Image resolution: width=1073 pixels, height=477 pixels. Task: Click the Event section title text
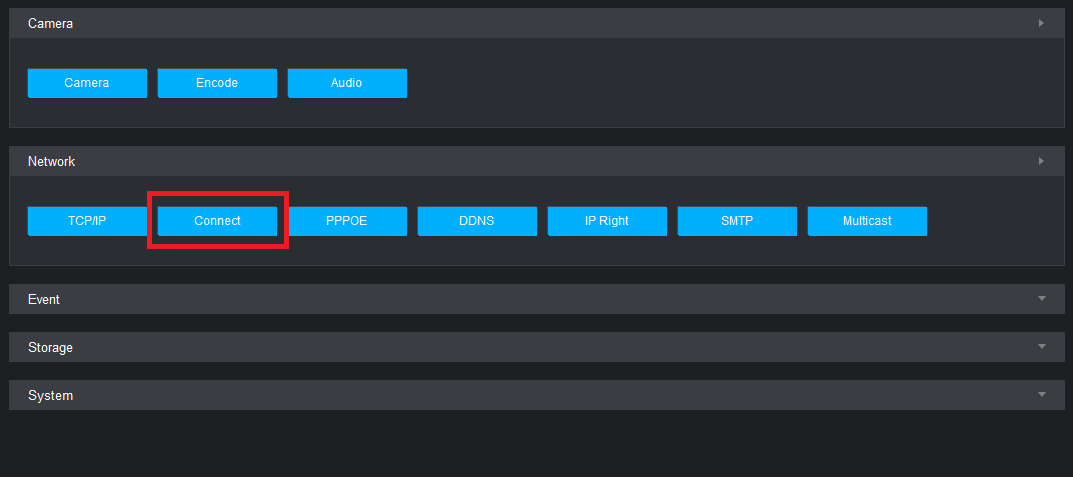click(x=44, y=299)
